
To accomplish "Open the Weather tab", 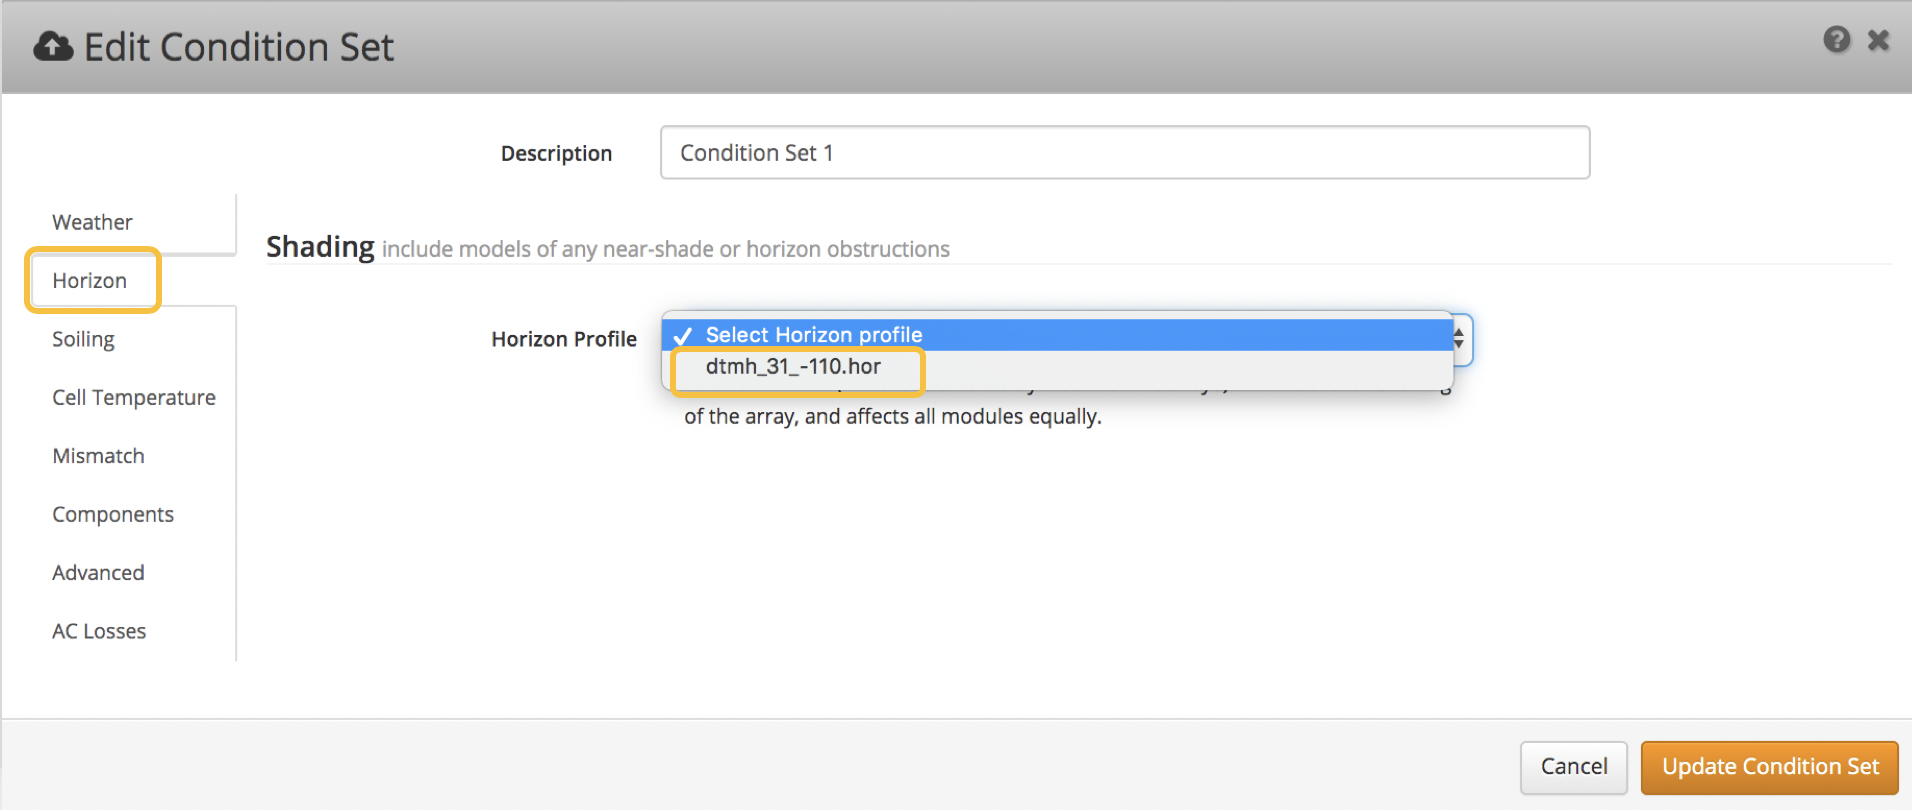I will tap(92, 222).
